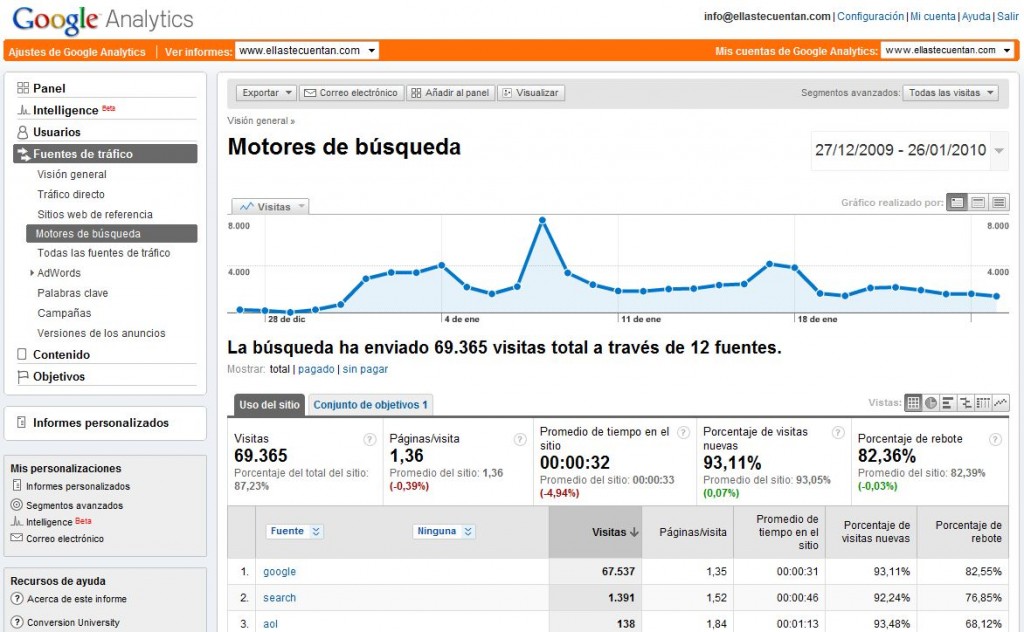The height and width of the screenshot is (632, 1024).
Task: Open the Fuente dimension dropdown
Action: pyautogui.click(x=294, y=531)
